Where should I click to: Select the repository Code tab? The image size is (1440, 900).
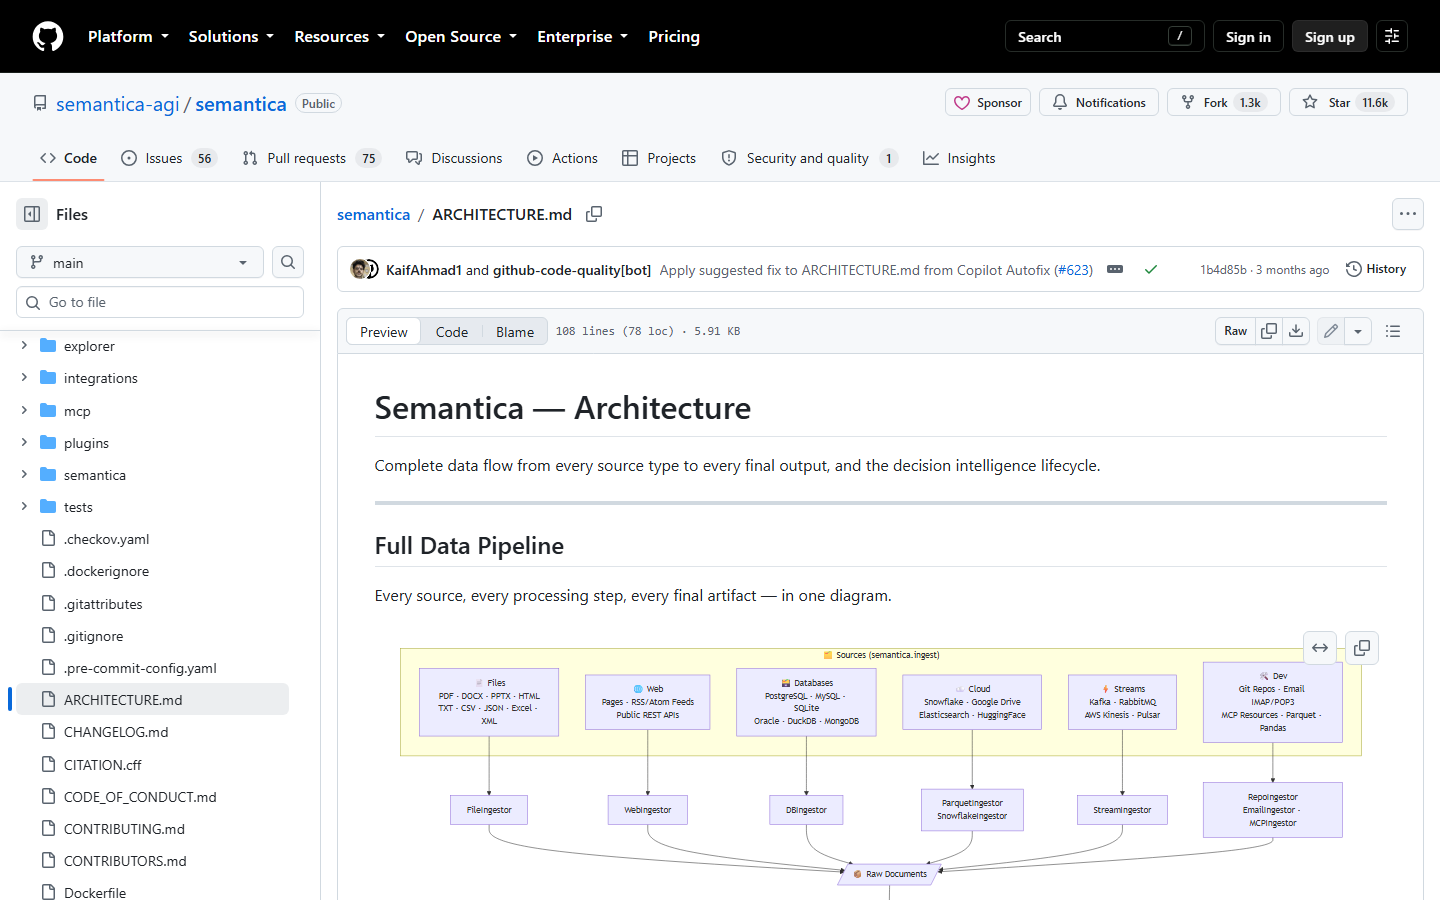click(68, 158)
